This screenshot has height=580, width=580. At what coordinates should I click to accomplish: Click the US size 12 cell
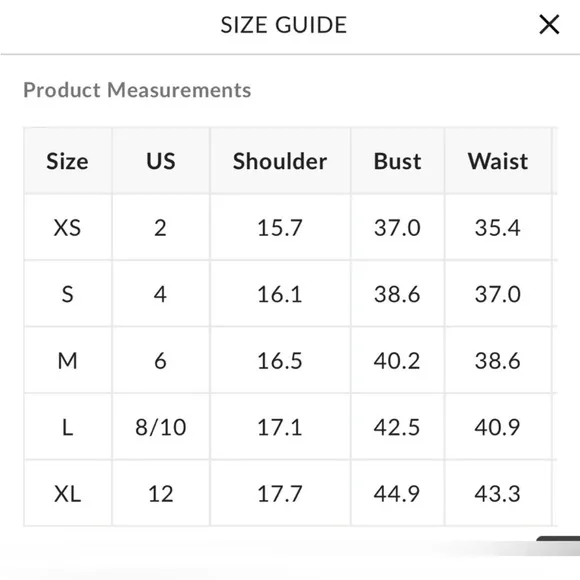161,493
